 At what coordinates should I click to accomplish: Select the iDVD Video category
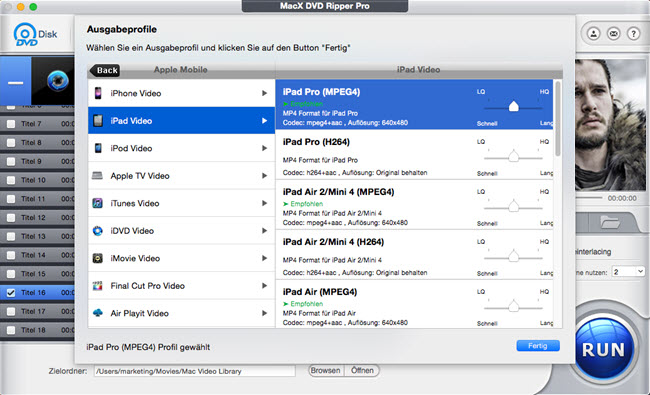182,230
